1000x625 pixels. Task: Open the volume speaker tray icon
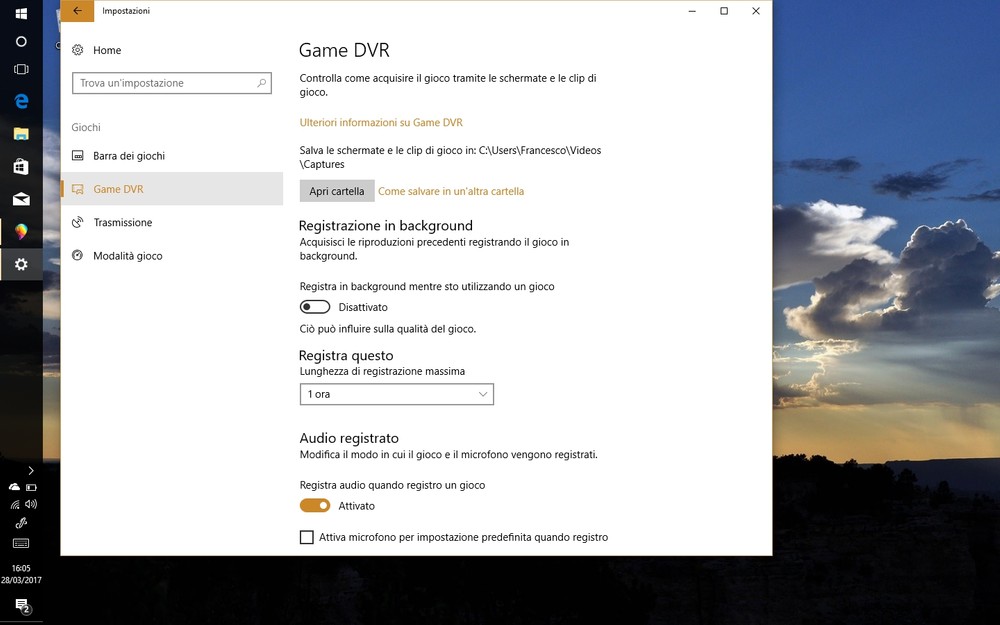31,504
